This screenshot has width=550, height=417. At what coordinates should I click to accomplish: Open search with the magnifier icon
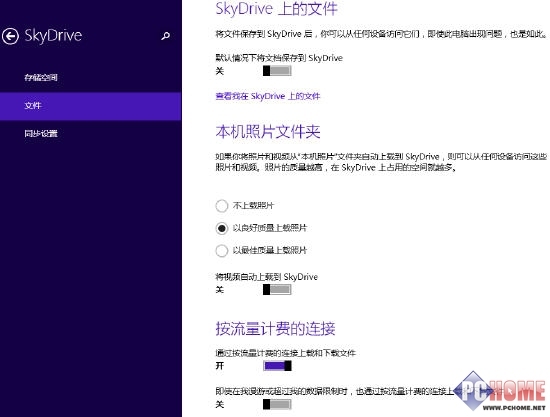click(166, 36)
